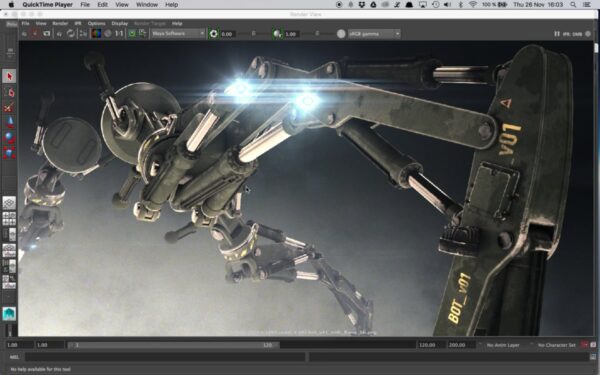Click the Wi-Fi status icon
Screen dimensions: 600x375
point(473,5)
